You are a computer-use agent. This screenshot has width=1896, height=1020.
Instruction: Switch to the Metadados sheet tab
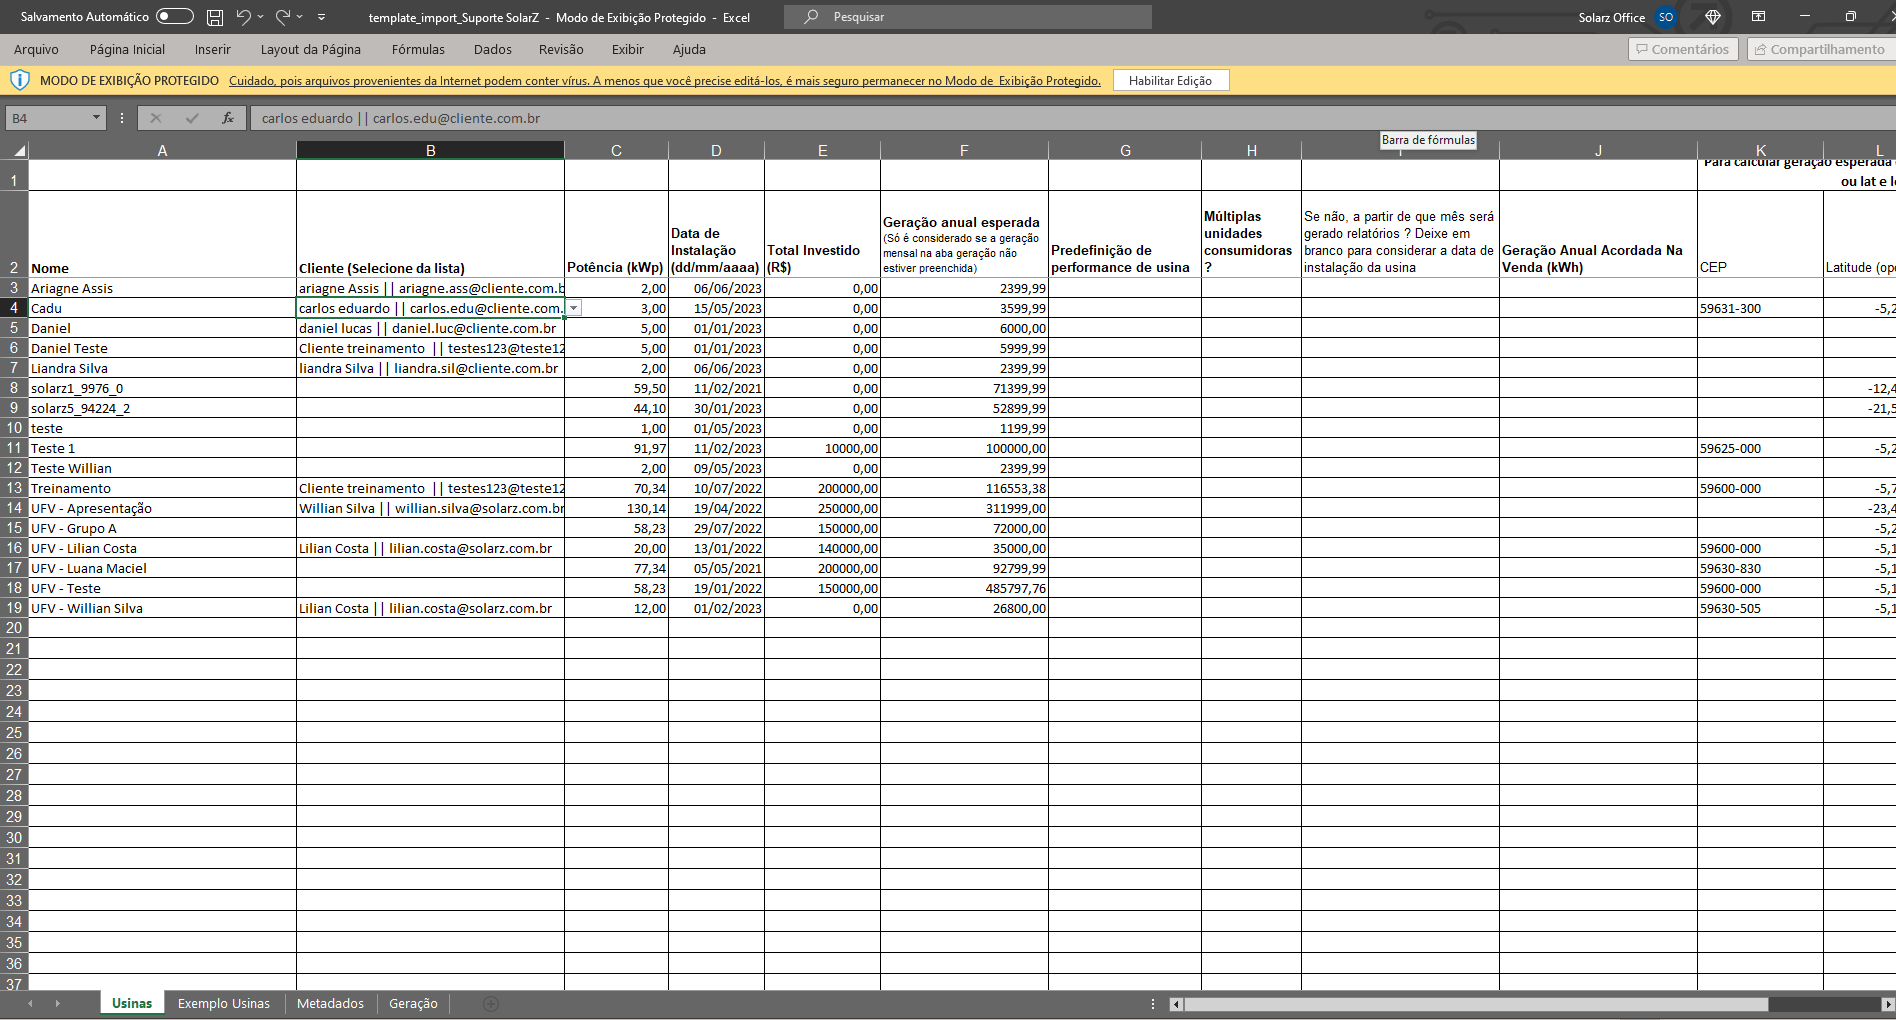(x=330, y=1003)
